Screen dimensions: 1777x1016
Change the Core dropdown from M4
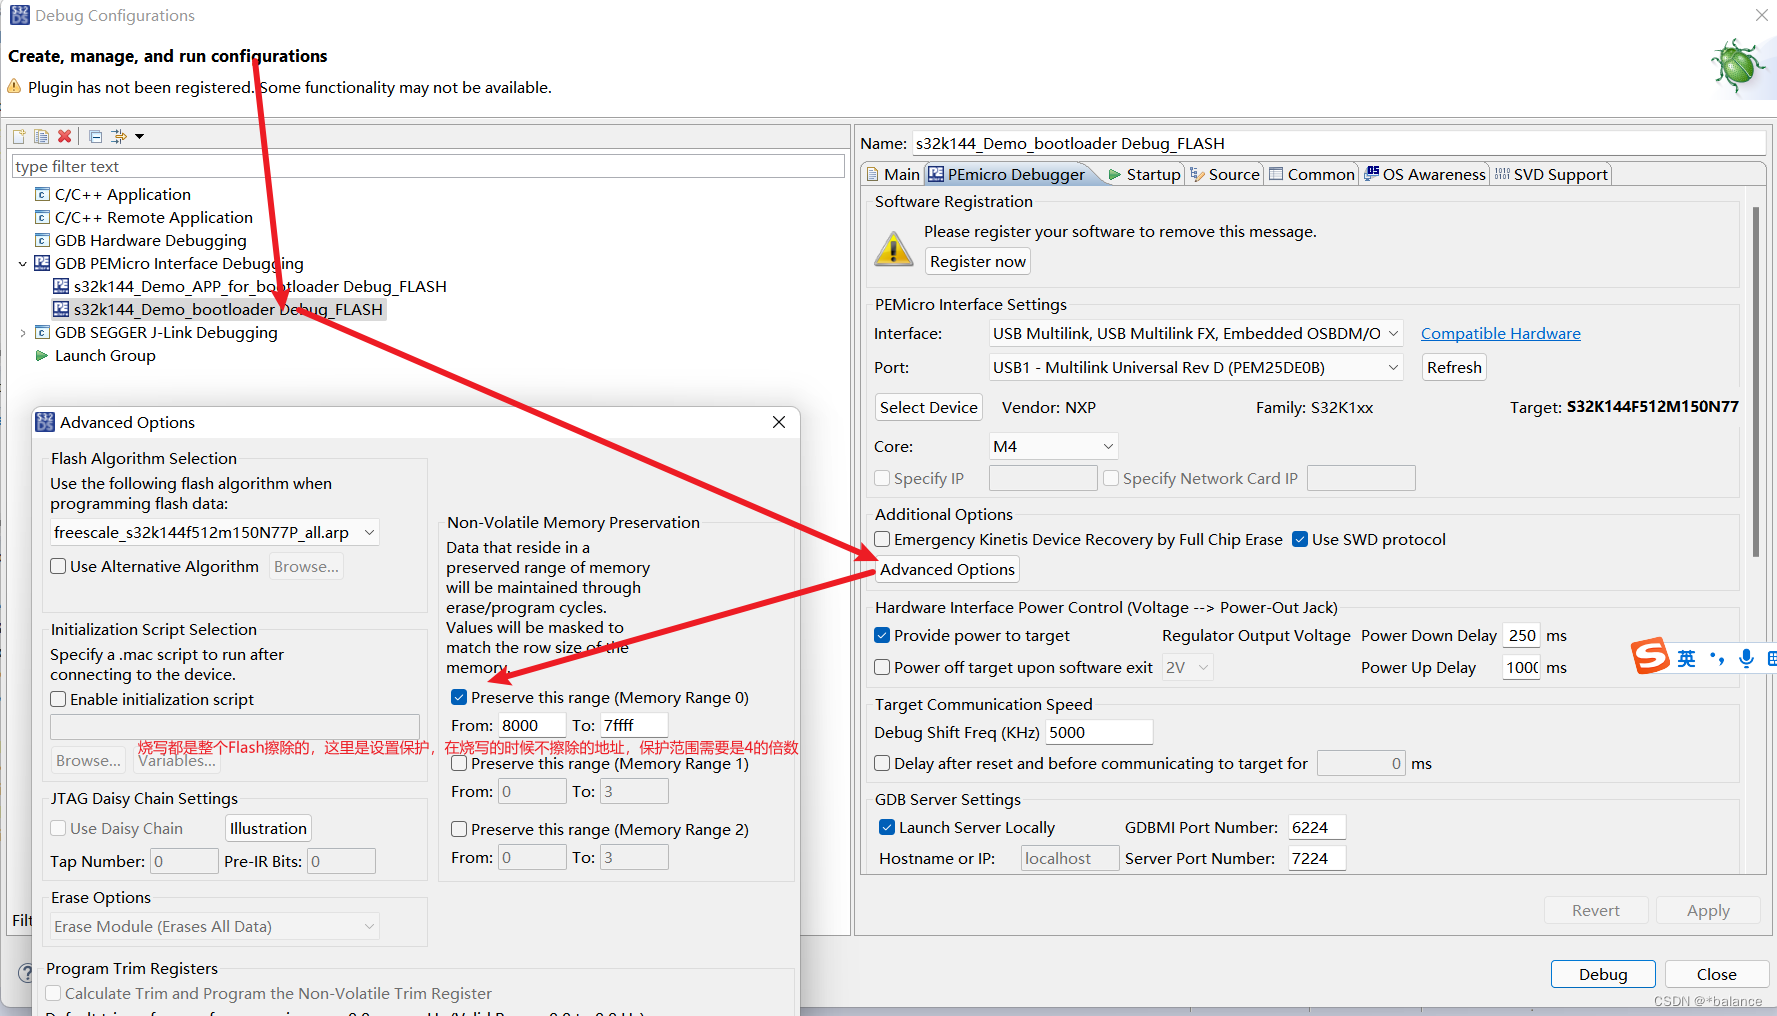1106,446
